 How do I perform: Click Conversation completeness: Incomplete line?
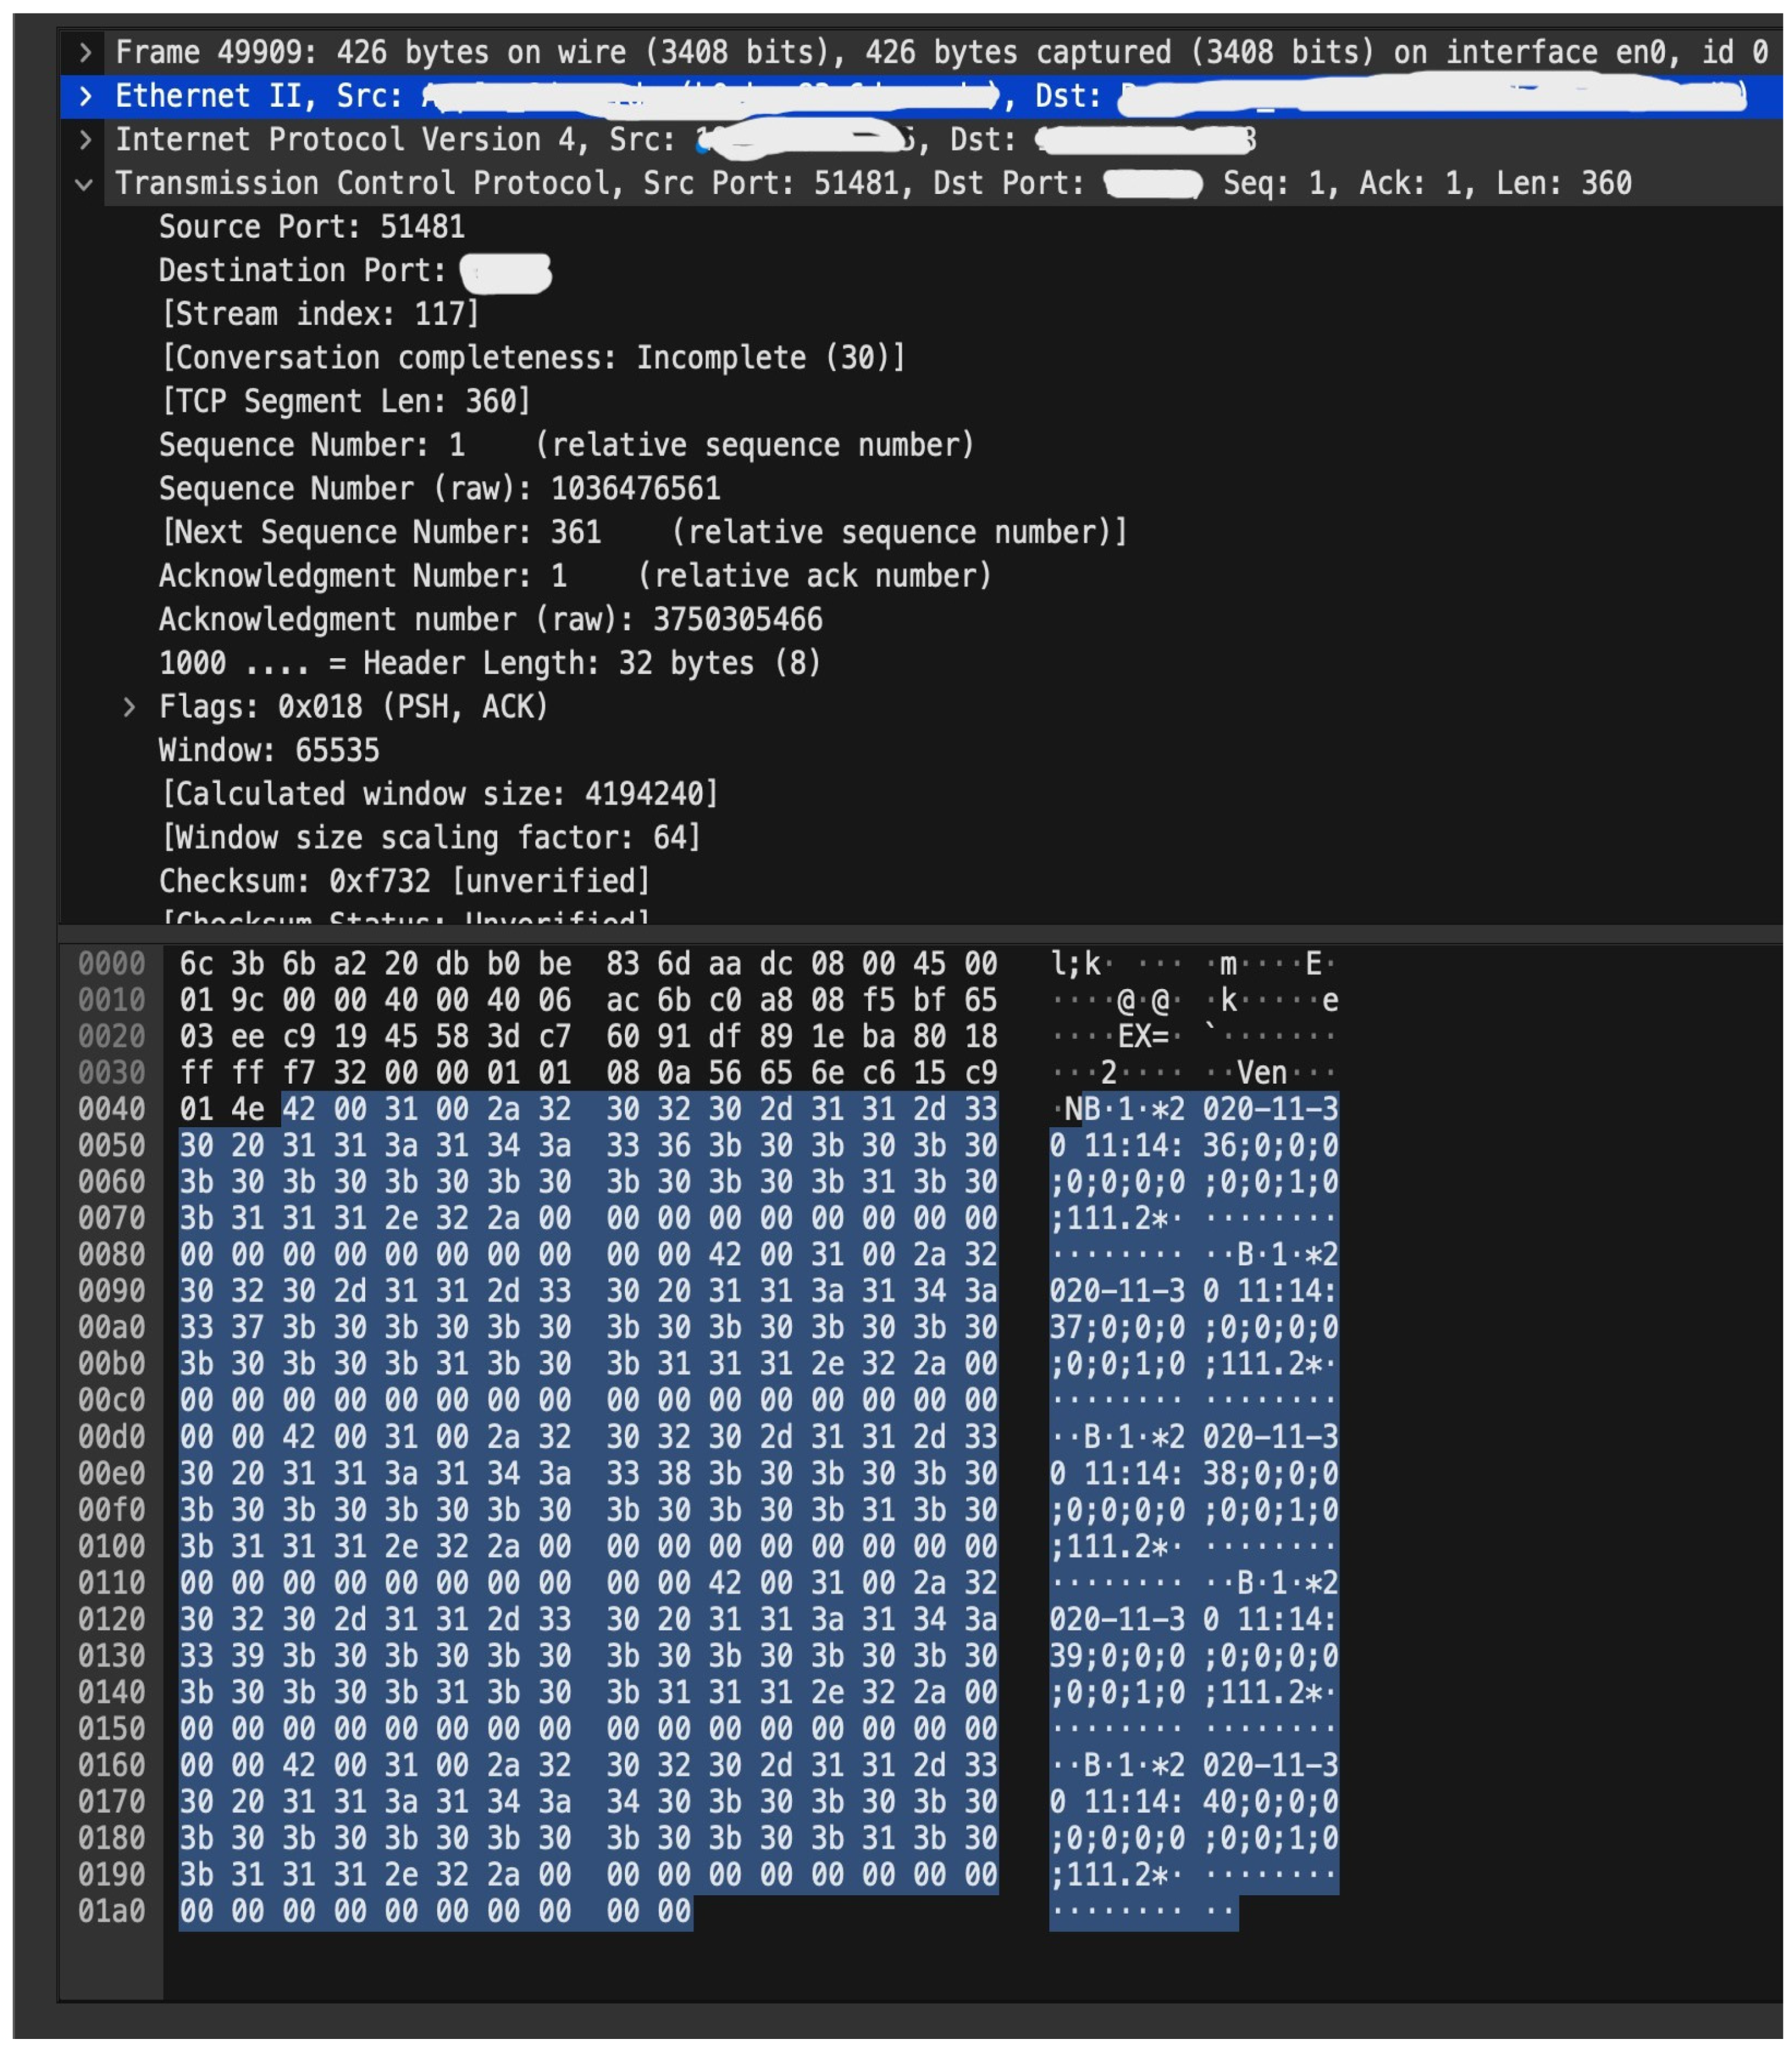(x=532, y=358)
